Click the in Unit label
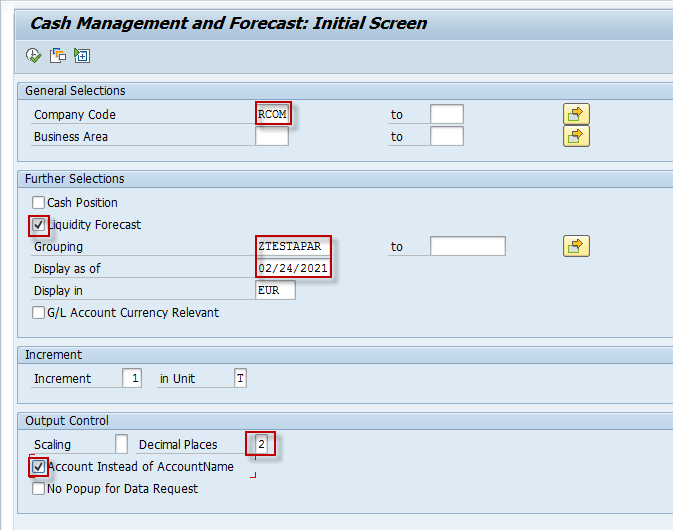The height and width of the screenshot is (530, 673). pyautogui.click(x=177, y=379)
